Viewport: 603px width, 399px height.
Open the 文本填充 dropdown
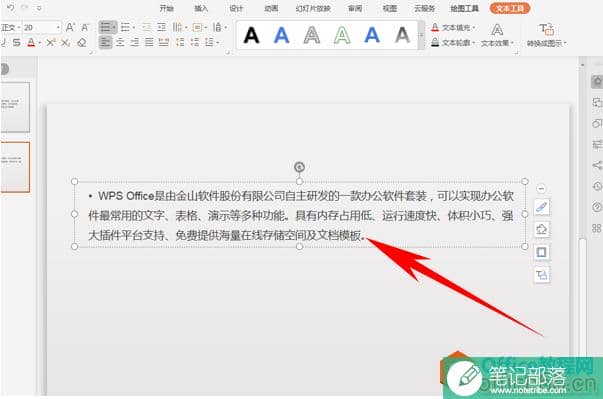pos(453,27)
